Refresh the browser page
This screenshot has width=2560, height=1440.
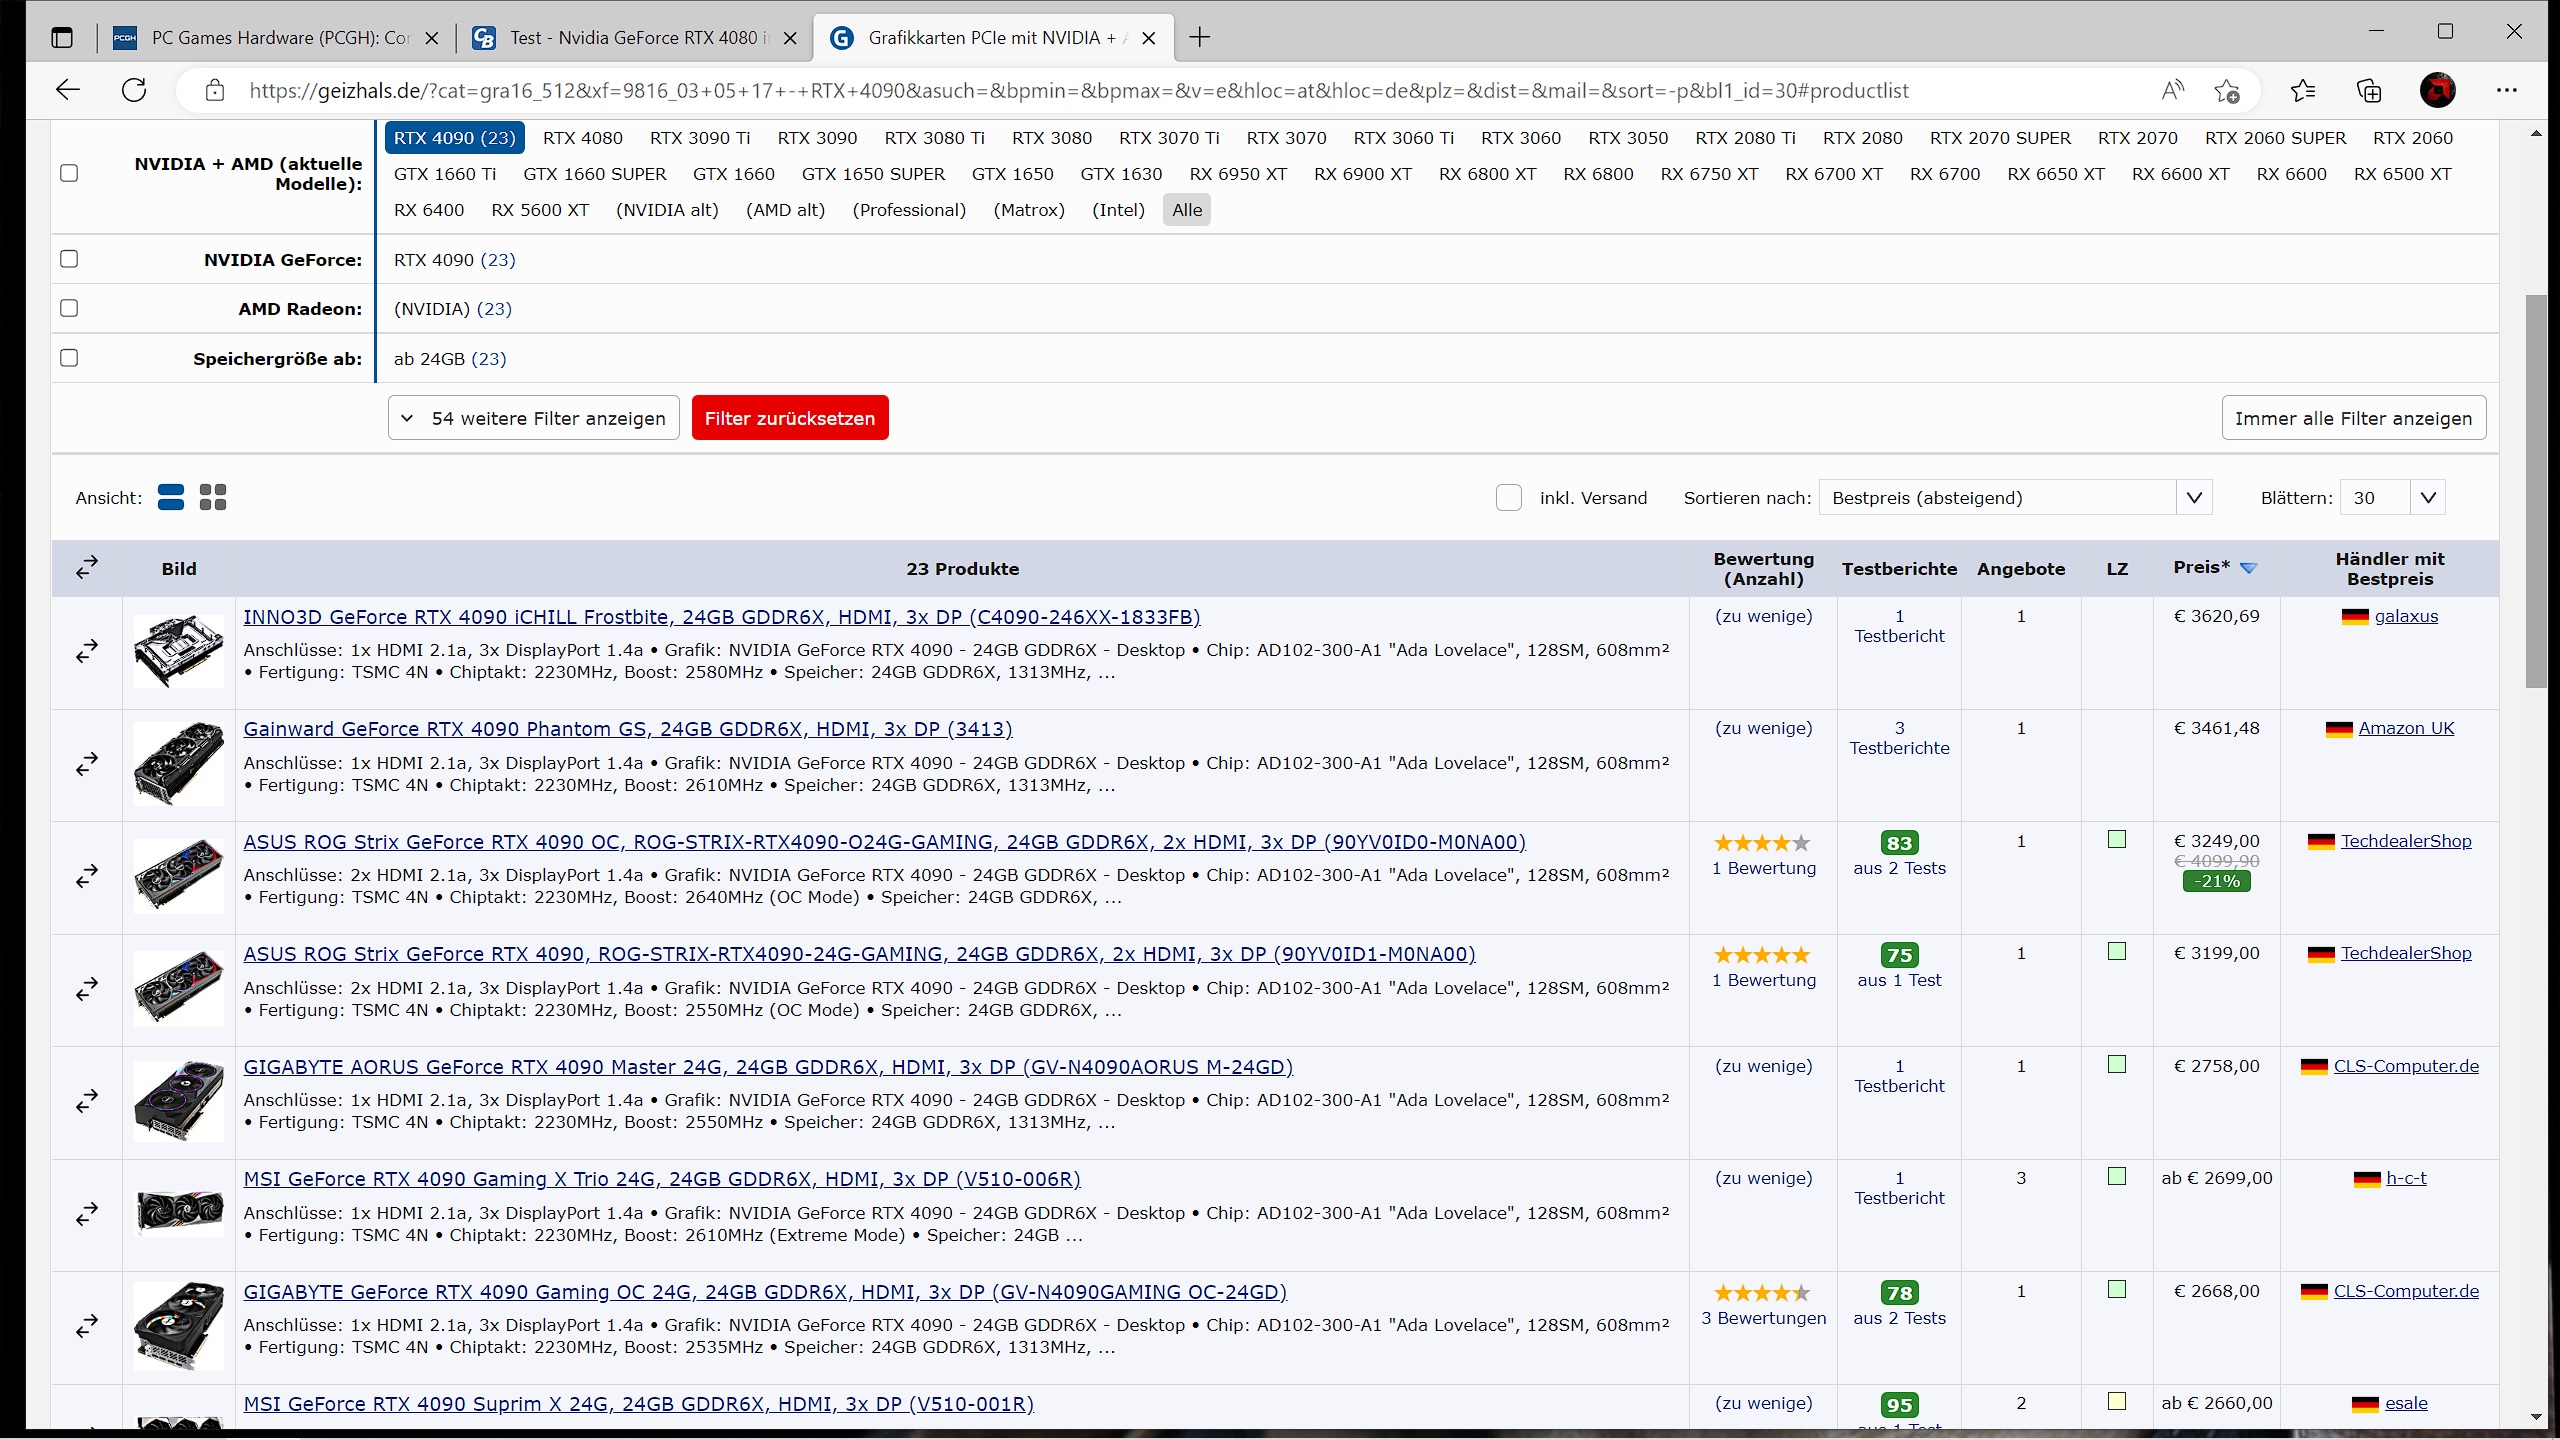(x=134, y=90)
